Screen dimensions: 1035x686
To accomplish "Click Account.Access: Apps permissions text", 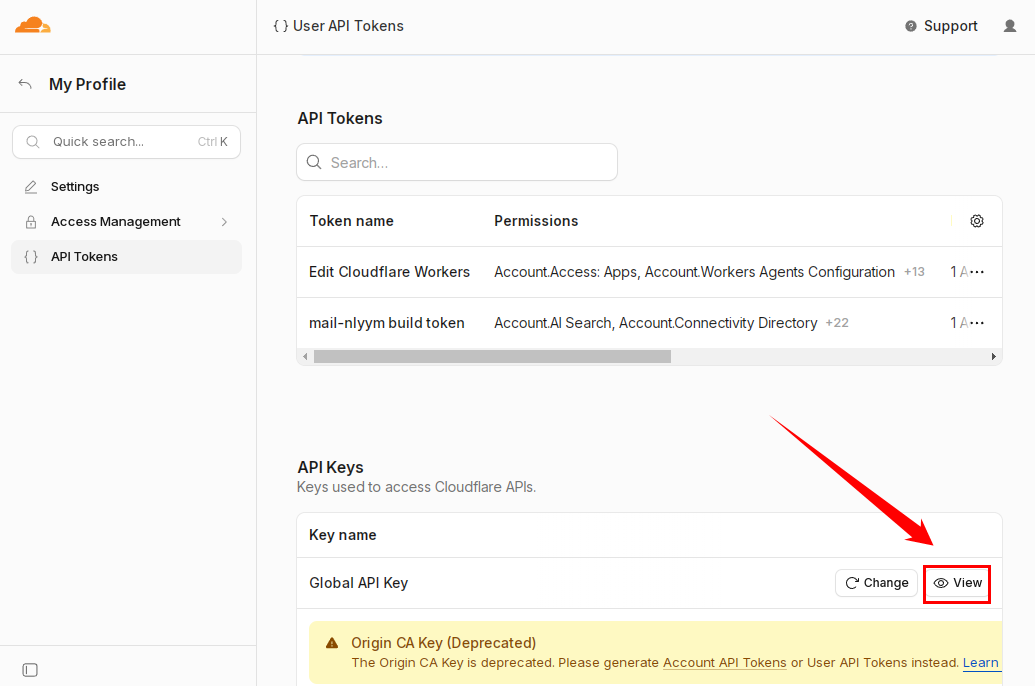I will coord(694,272).
